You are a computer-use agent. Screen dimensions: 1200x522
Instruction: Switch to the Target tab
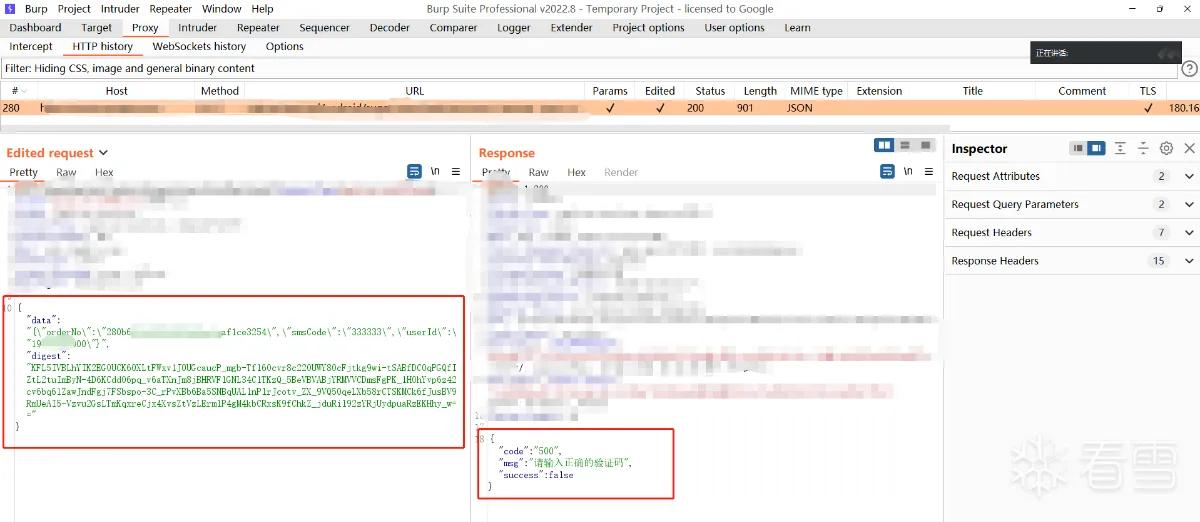[x=97, y=28]
